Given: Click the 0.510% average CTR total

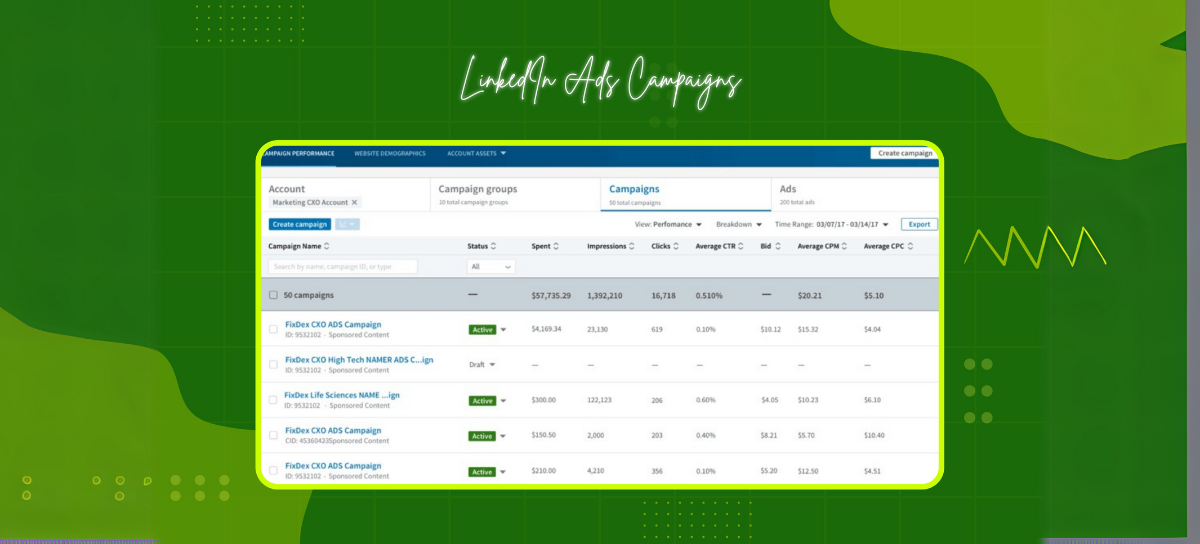Looking at the screenshot, I should pos(709,296).
